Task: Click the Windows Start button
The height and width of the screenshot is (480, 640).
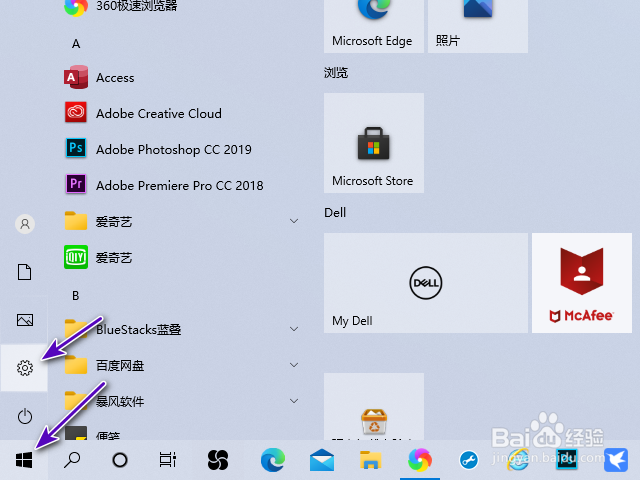Action: tap(24, 460)
